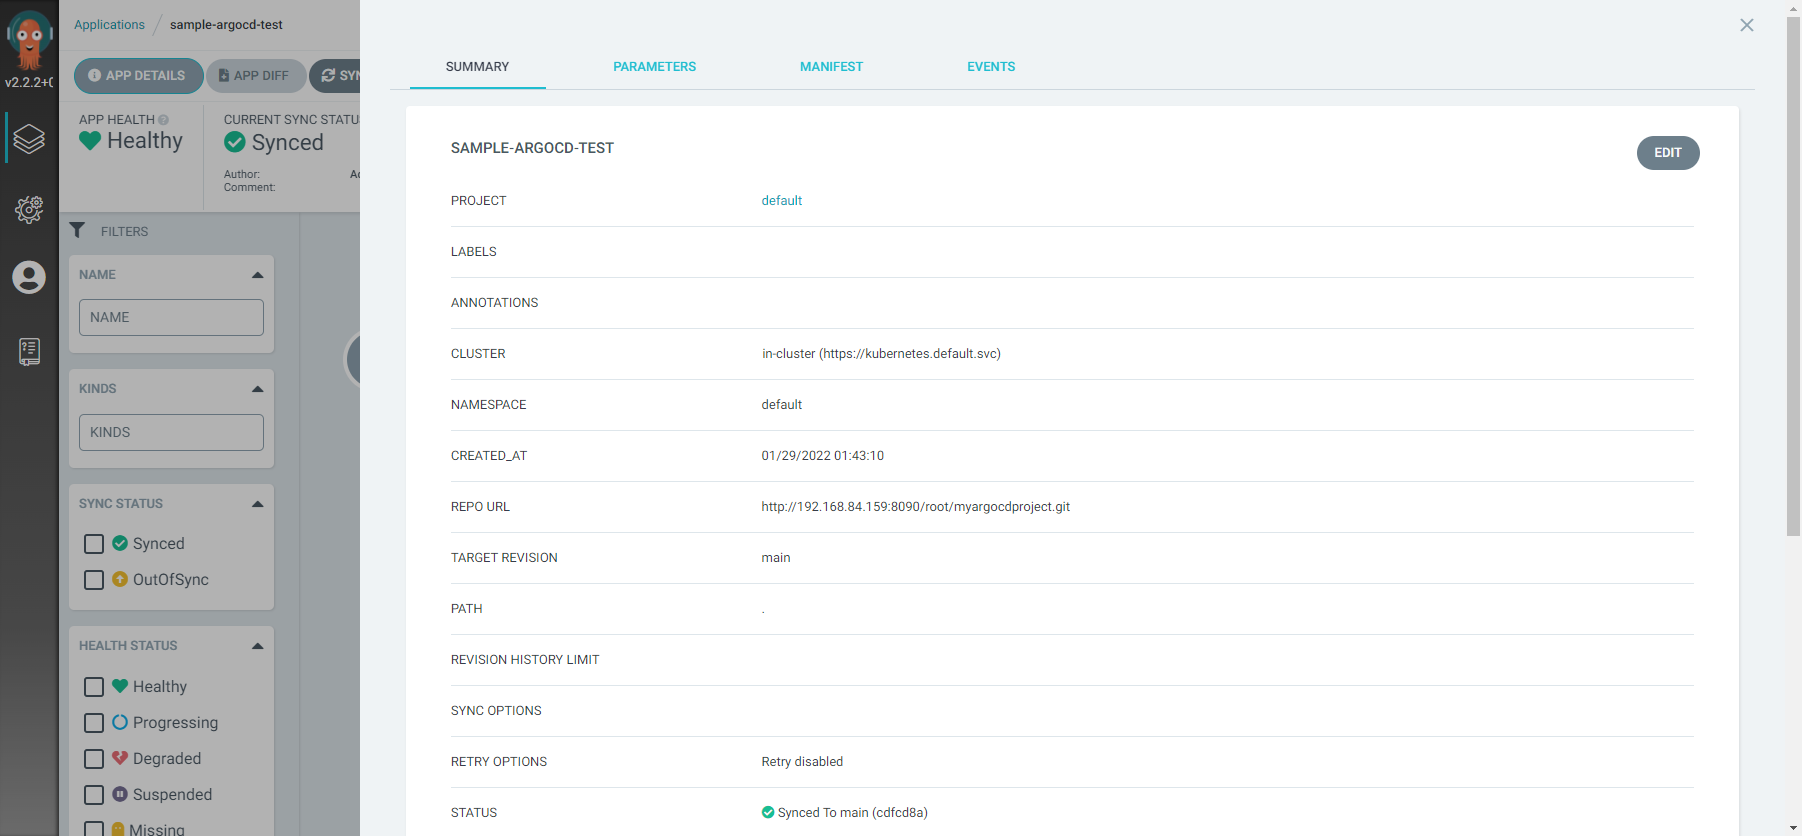Open the User Info avatar icon
Screen dimensions: 1802x836
click(29, 277)
